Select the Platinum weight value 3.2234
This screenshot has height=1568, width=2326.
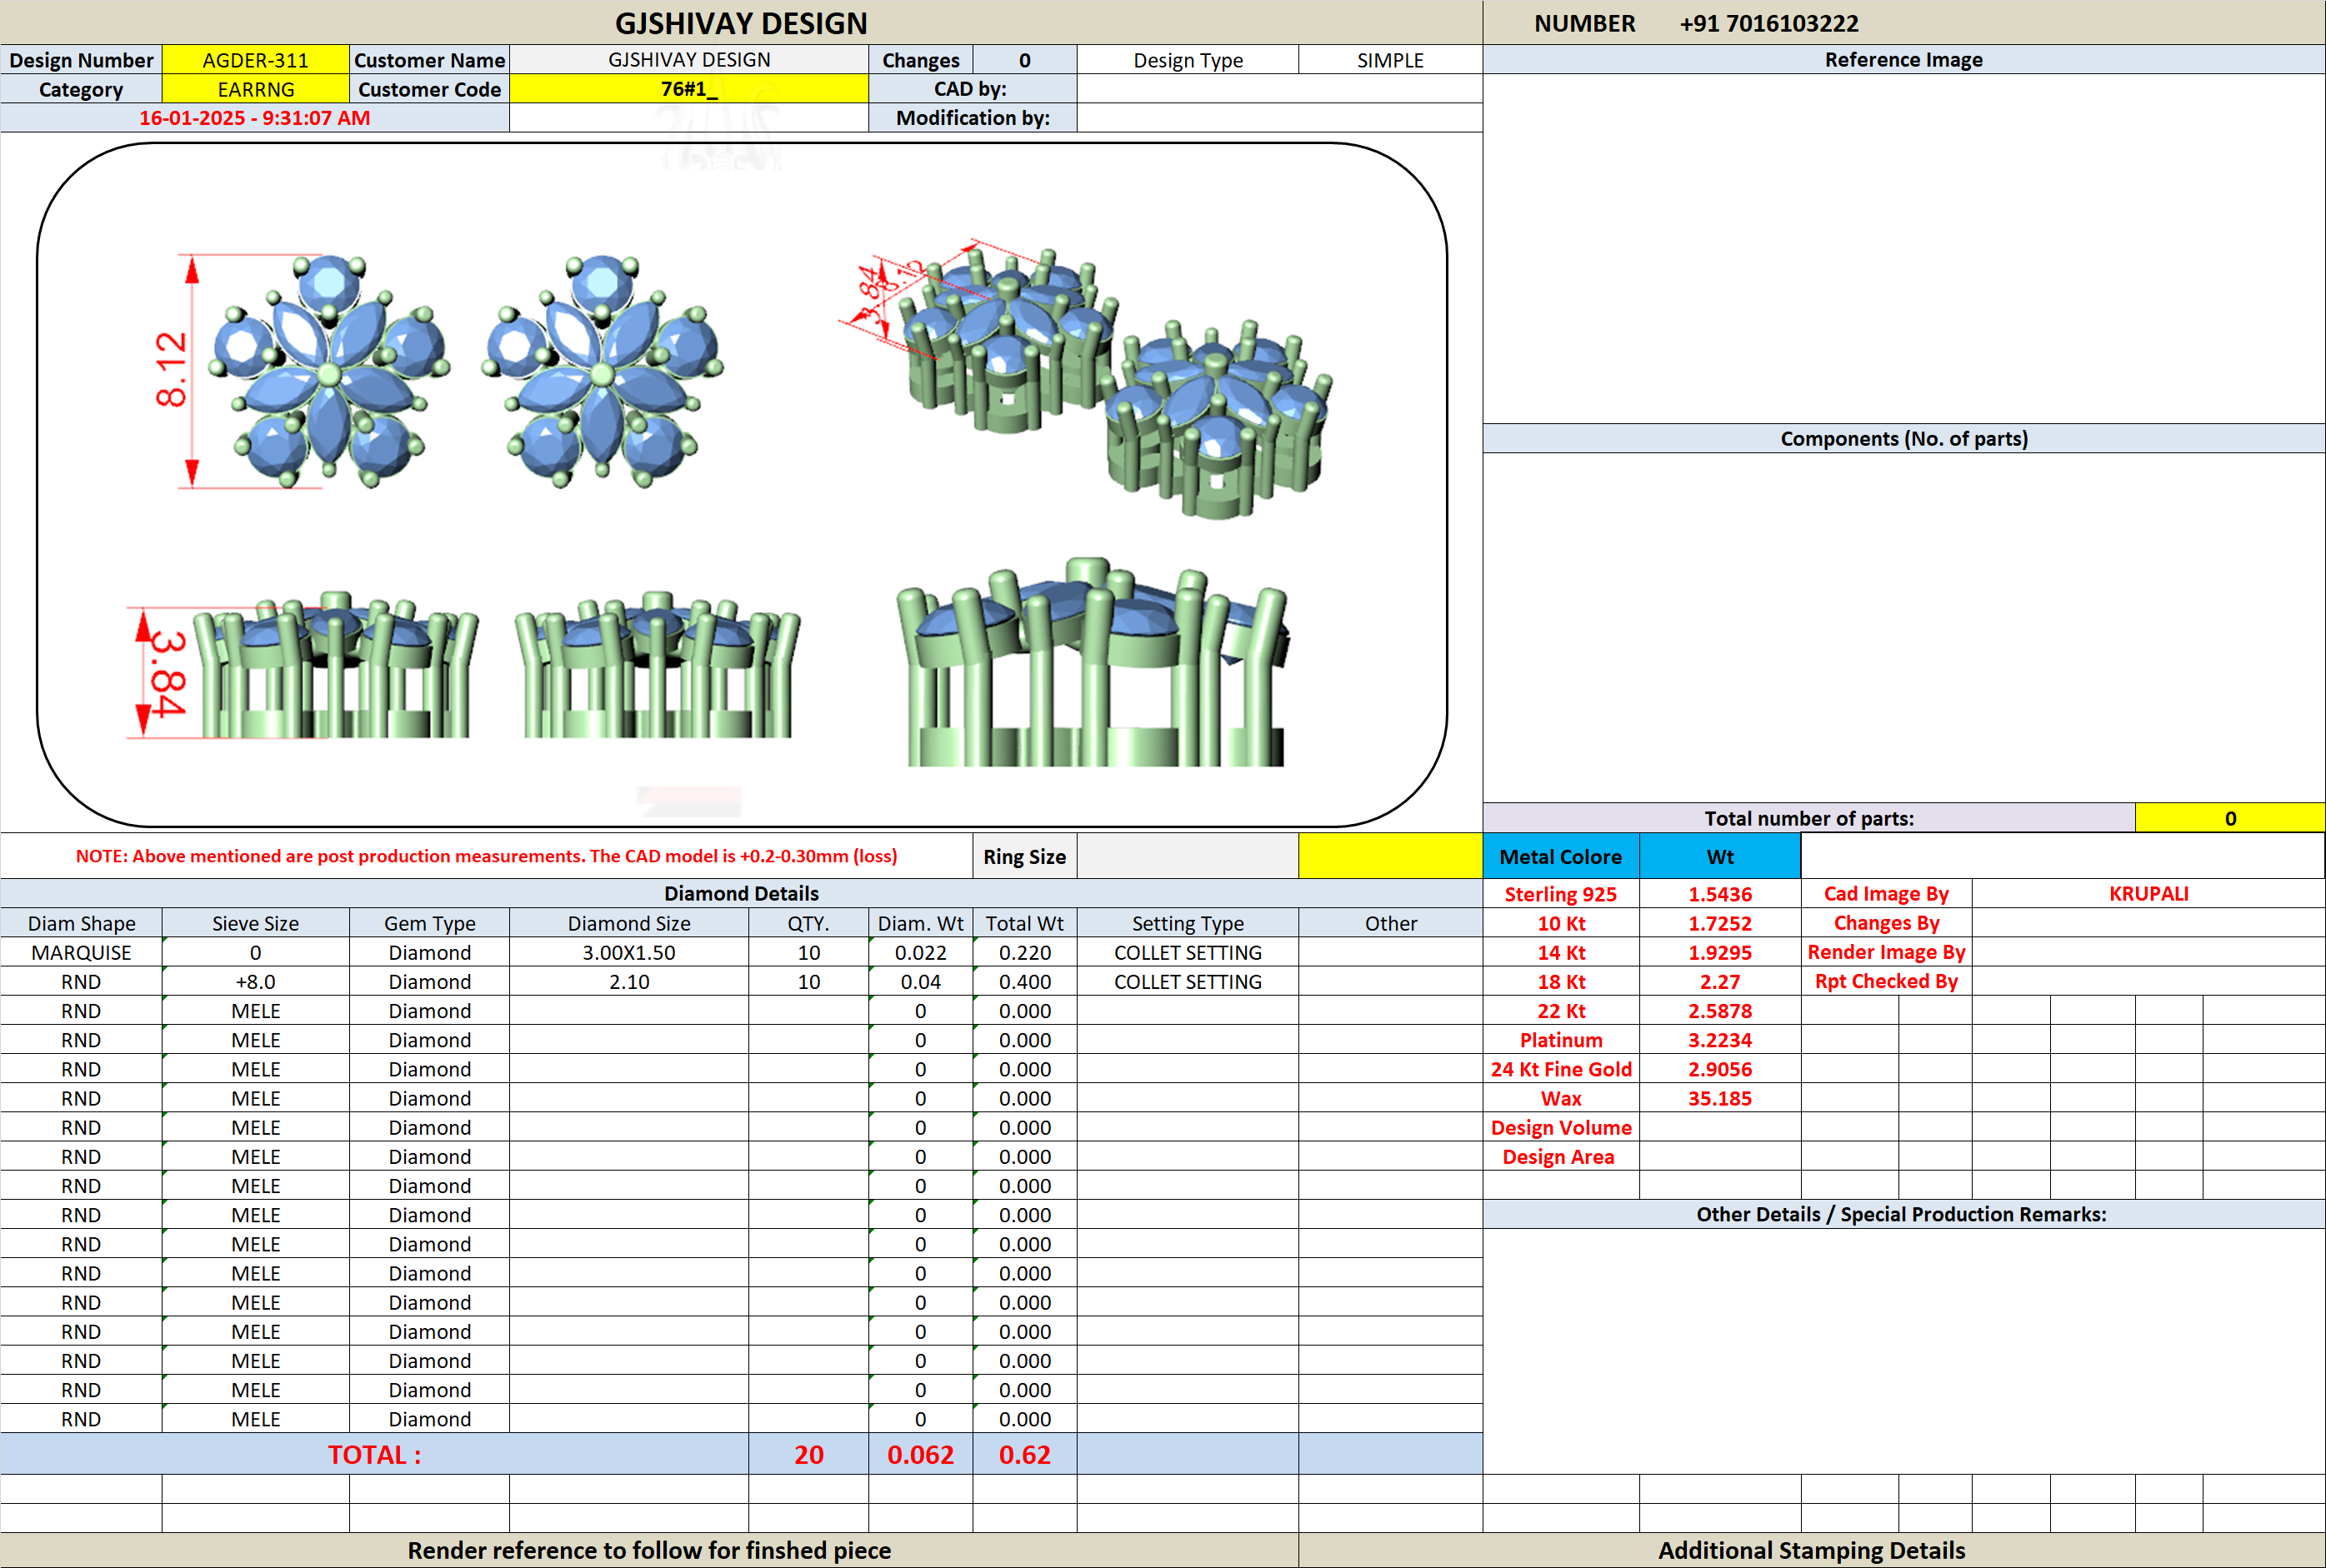tap(1720, 1040)
